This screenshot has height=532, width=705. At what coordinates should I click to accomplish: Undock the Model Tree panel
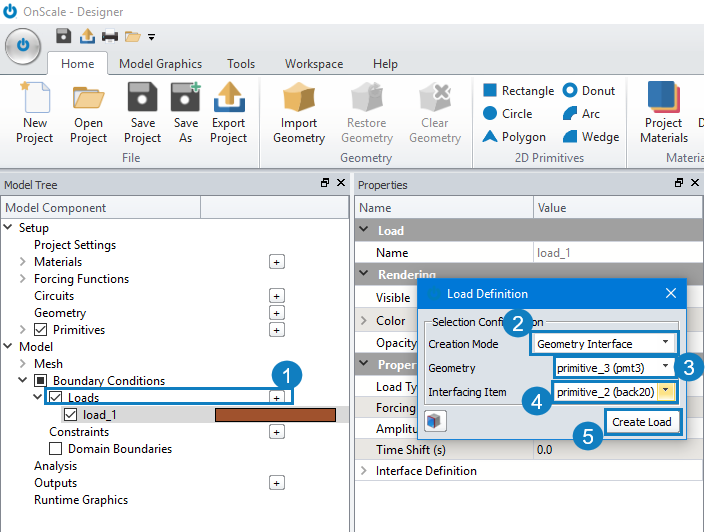325,183
